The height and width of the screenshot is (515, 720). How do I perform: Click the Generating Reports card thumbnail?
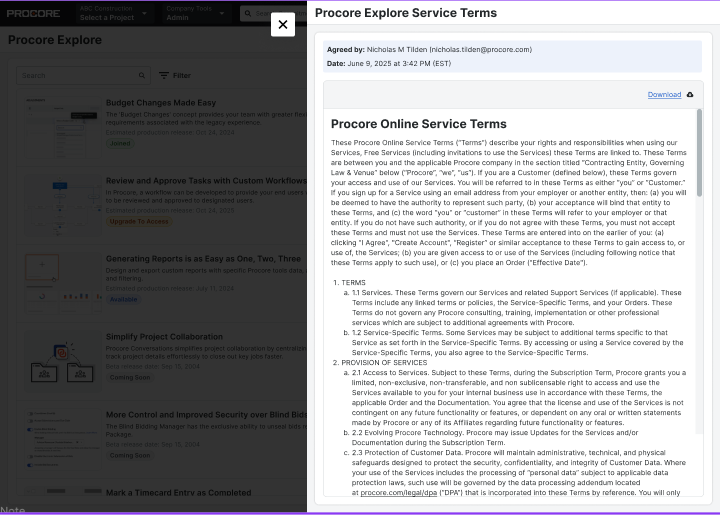pyautogui.click(x=62, y=284)
